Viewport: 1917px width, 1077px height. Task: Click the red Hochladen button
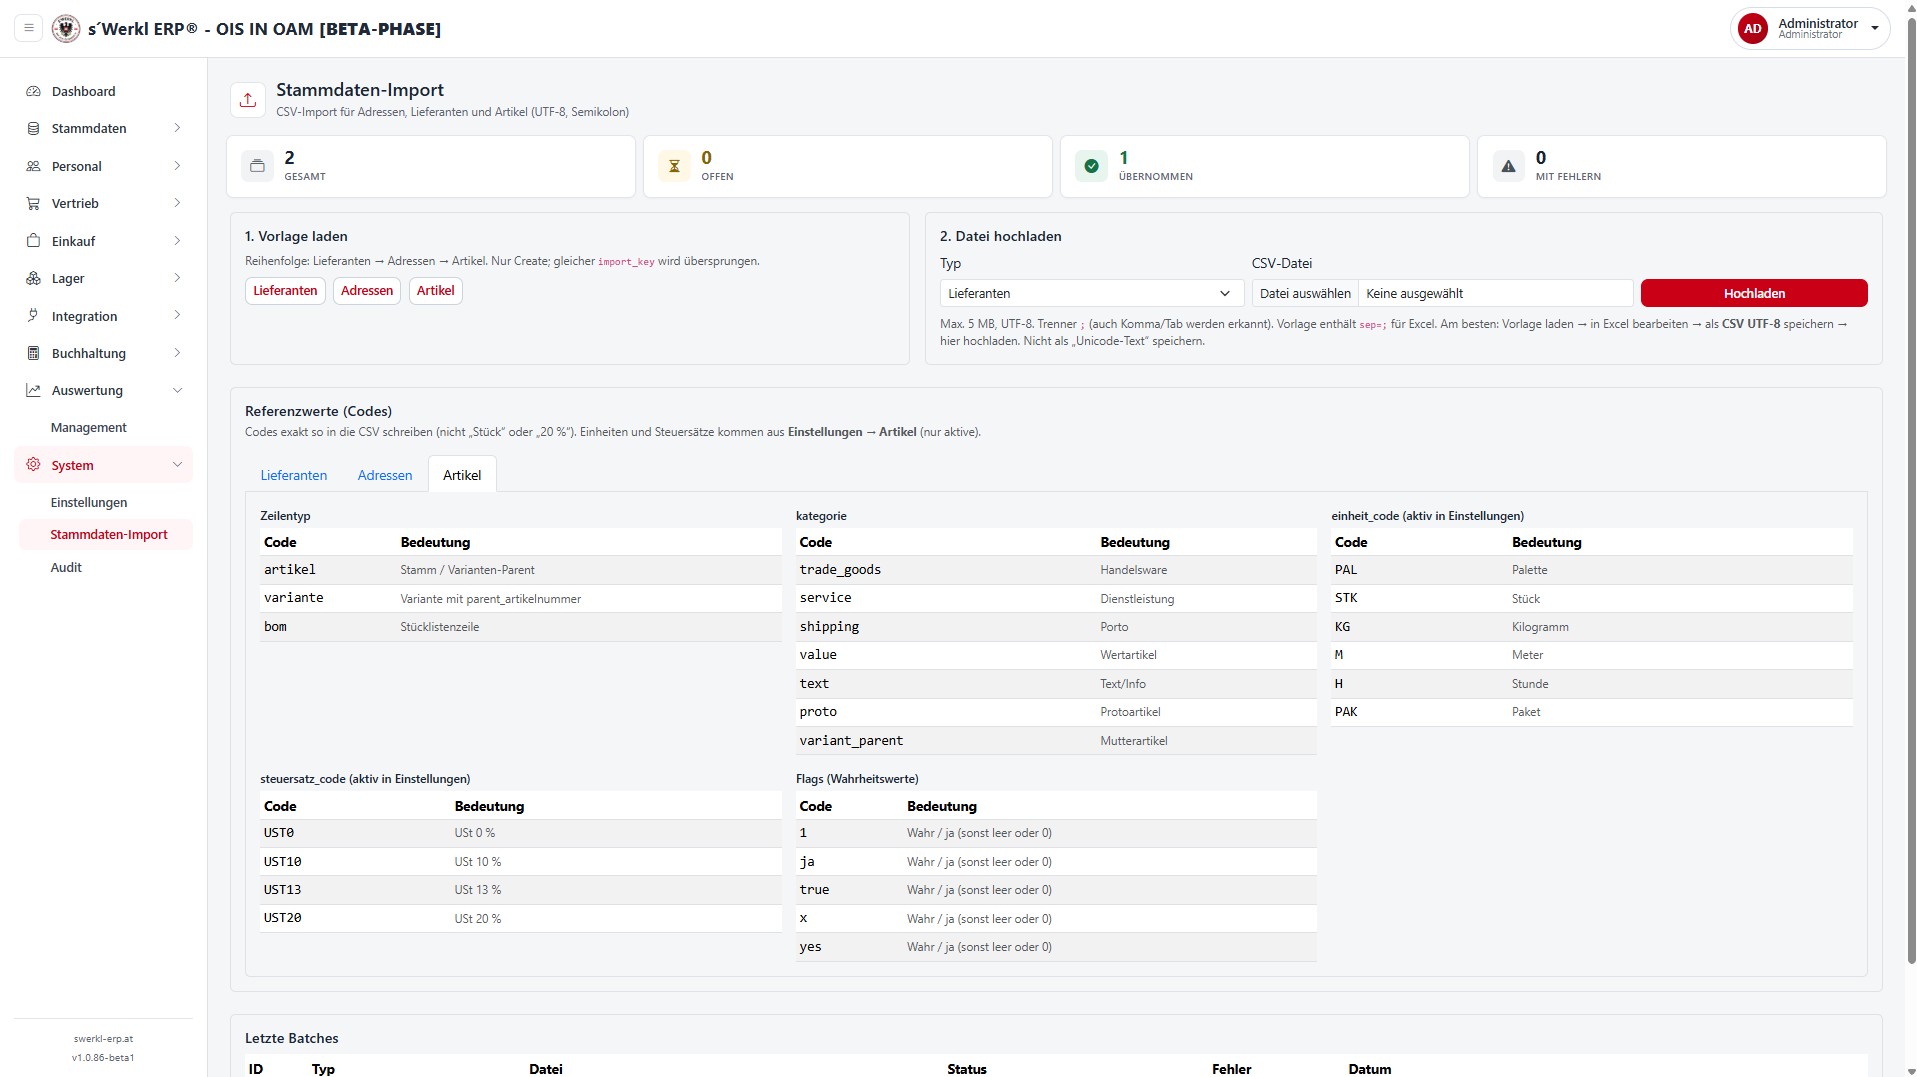1754,293
